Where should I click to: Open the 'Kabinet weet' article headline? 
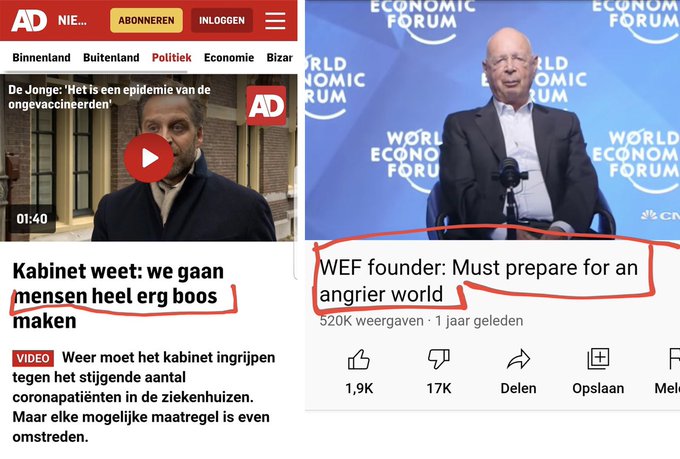tap(118, 296)
